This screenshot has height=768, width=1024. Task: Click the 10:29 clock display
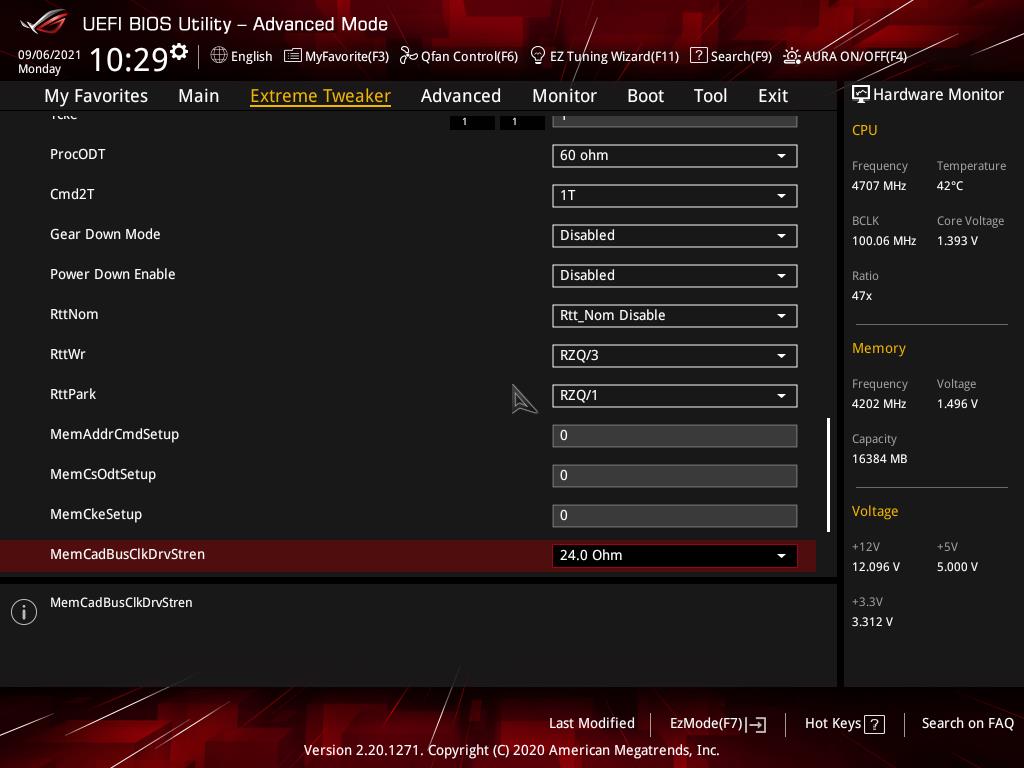[x=129, y=59]
